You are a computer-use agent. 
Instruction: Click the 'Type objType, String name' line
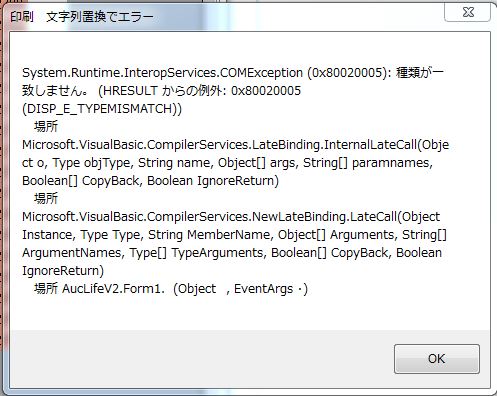[x=227, y=163]
